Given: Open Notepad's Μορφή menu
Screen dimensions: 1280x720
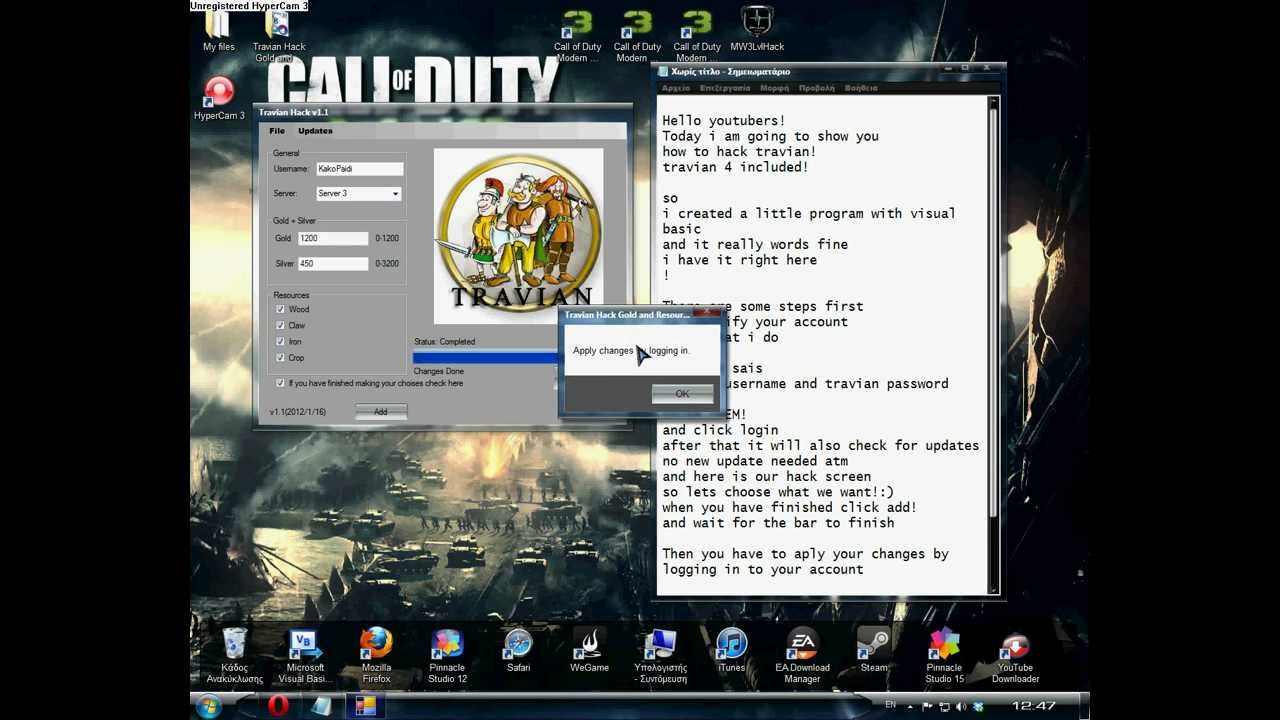Looking at the screenshot, I should (x=774, y=88).
